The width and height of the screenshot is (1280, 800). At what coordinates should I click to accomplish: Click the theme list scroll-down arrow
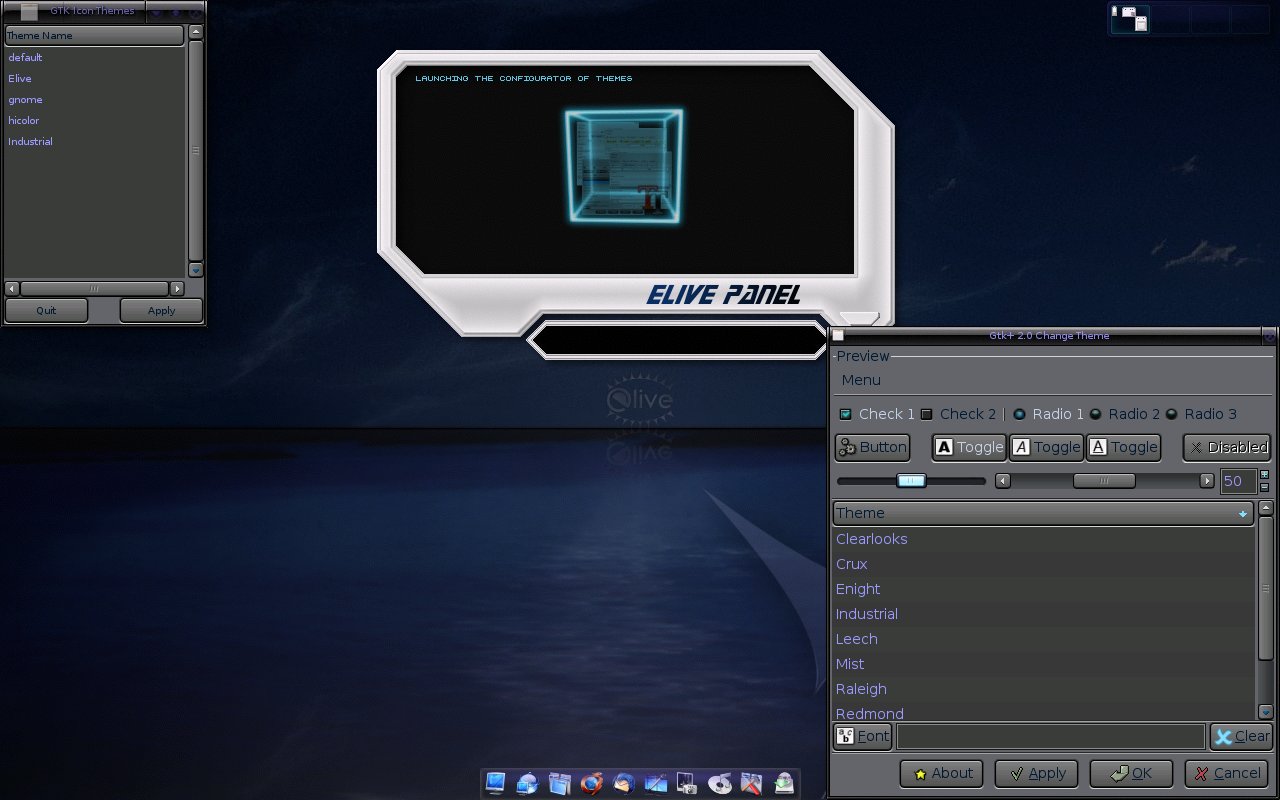1265,712
